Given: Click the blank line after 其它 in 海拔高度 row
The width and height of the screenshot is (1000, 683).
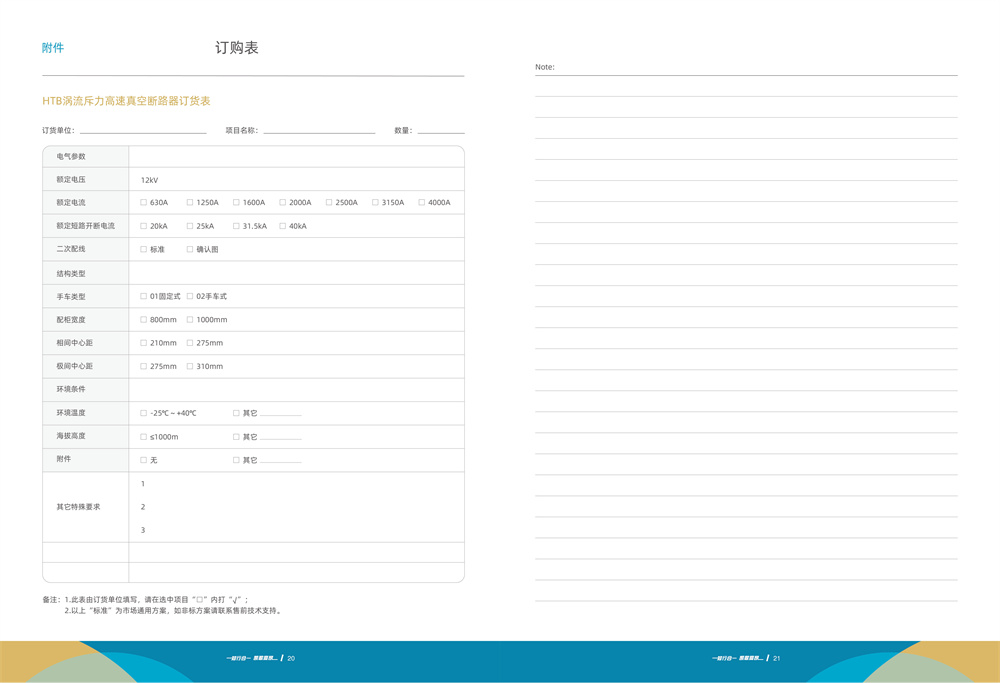Looking at the screenshot, I should pyautogui.click(x=281, y=437).
